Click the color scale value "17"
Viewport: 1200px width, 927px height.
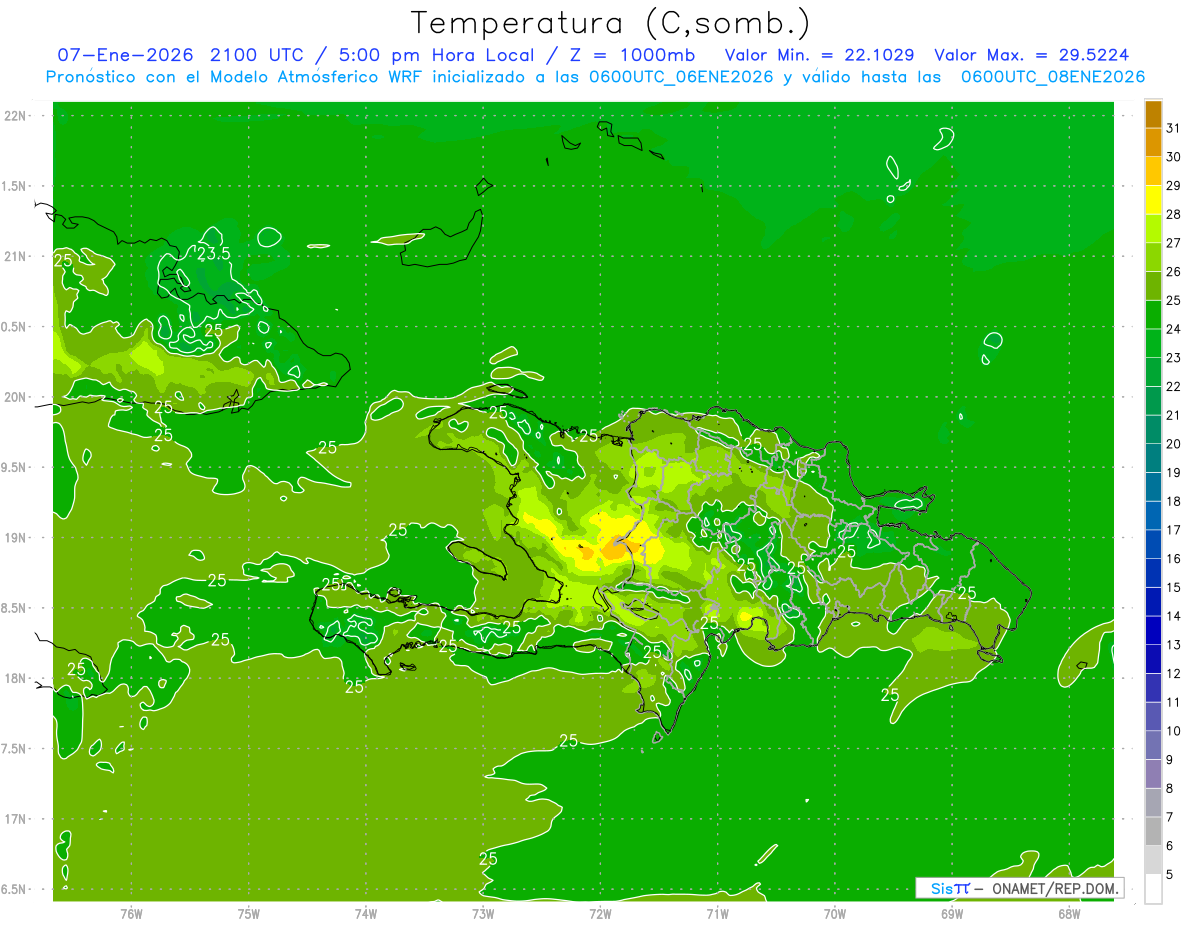pos(1174,530)
